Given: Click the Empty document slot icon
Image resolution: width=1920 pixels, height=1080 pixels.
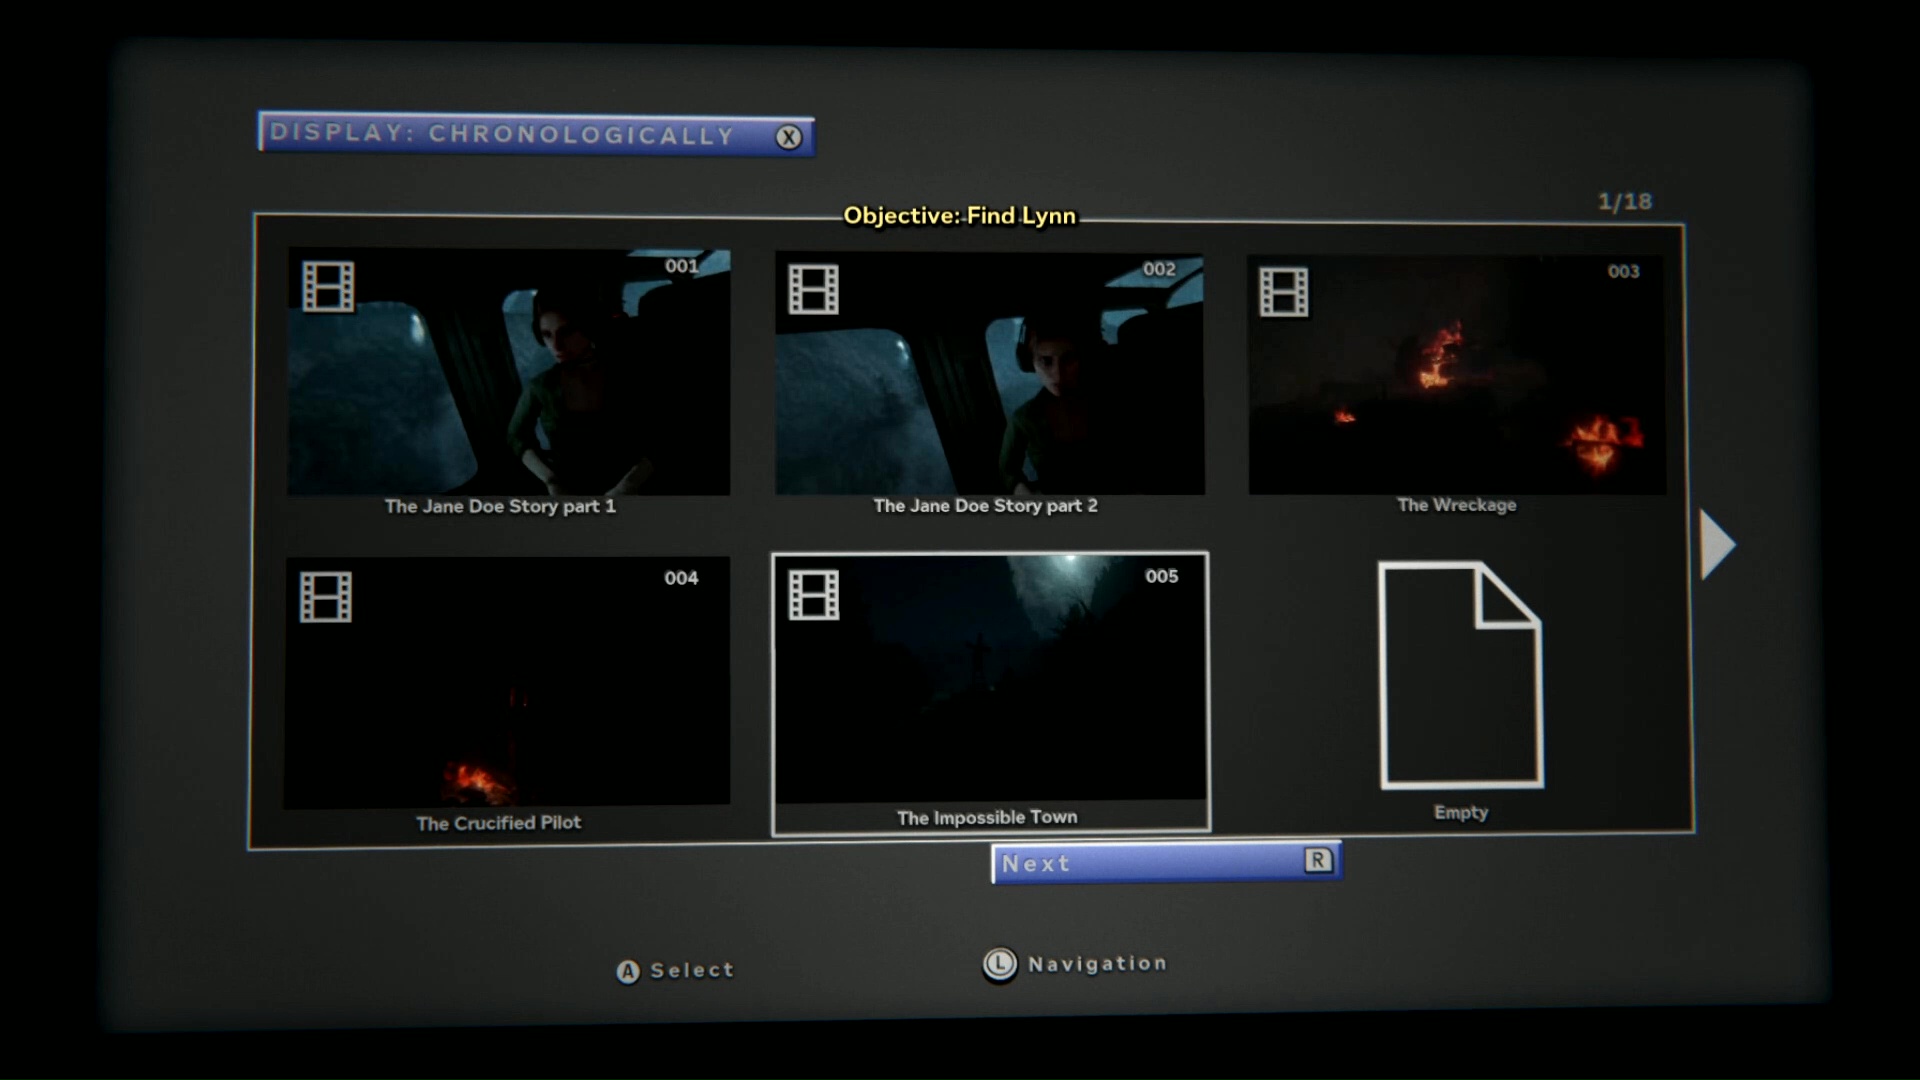Looking at the screenshot, I should point(1460,676).
